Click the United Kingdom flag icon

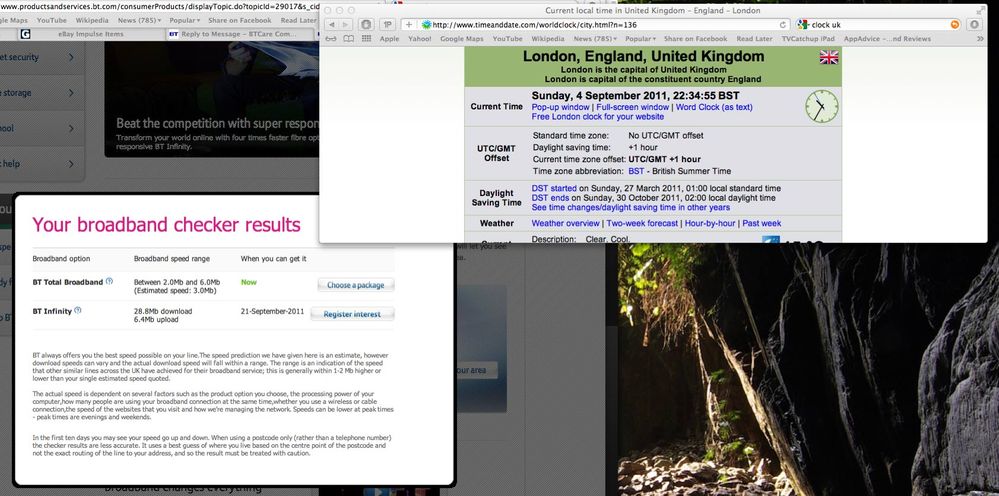(828, 58)
